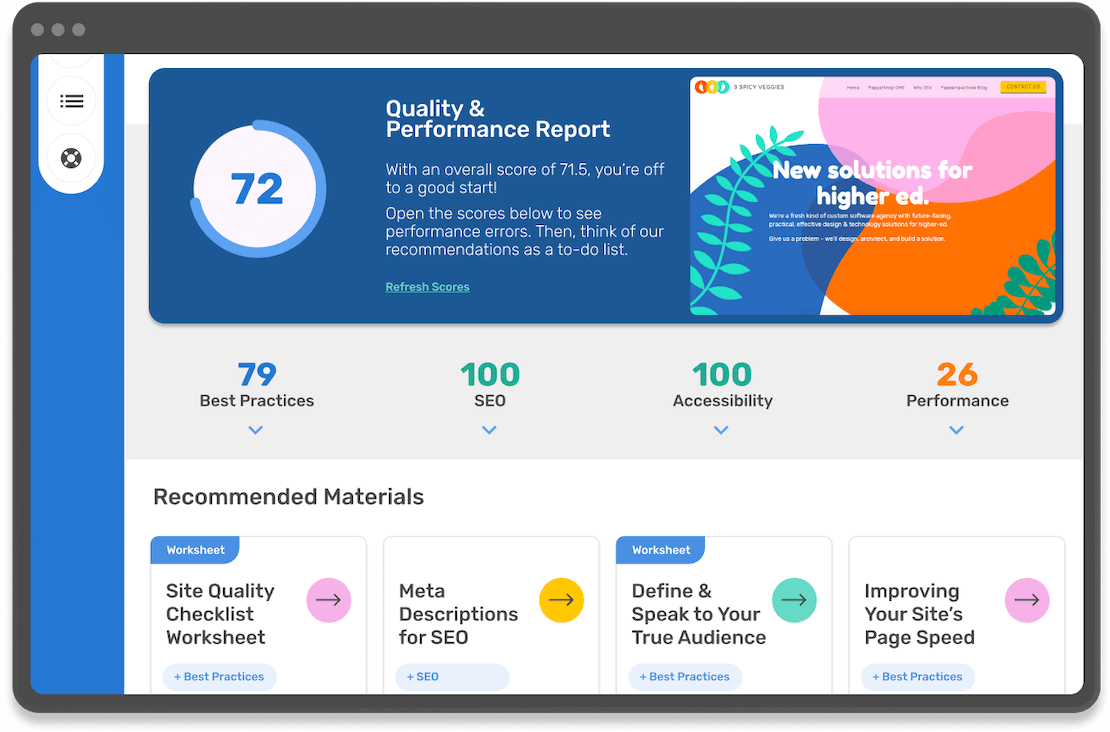Screen dimensions: 1110x732
Task: Expand the Accessibility score details
Action: tap(721, 430)
